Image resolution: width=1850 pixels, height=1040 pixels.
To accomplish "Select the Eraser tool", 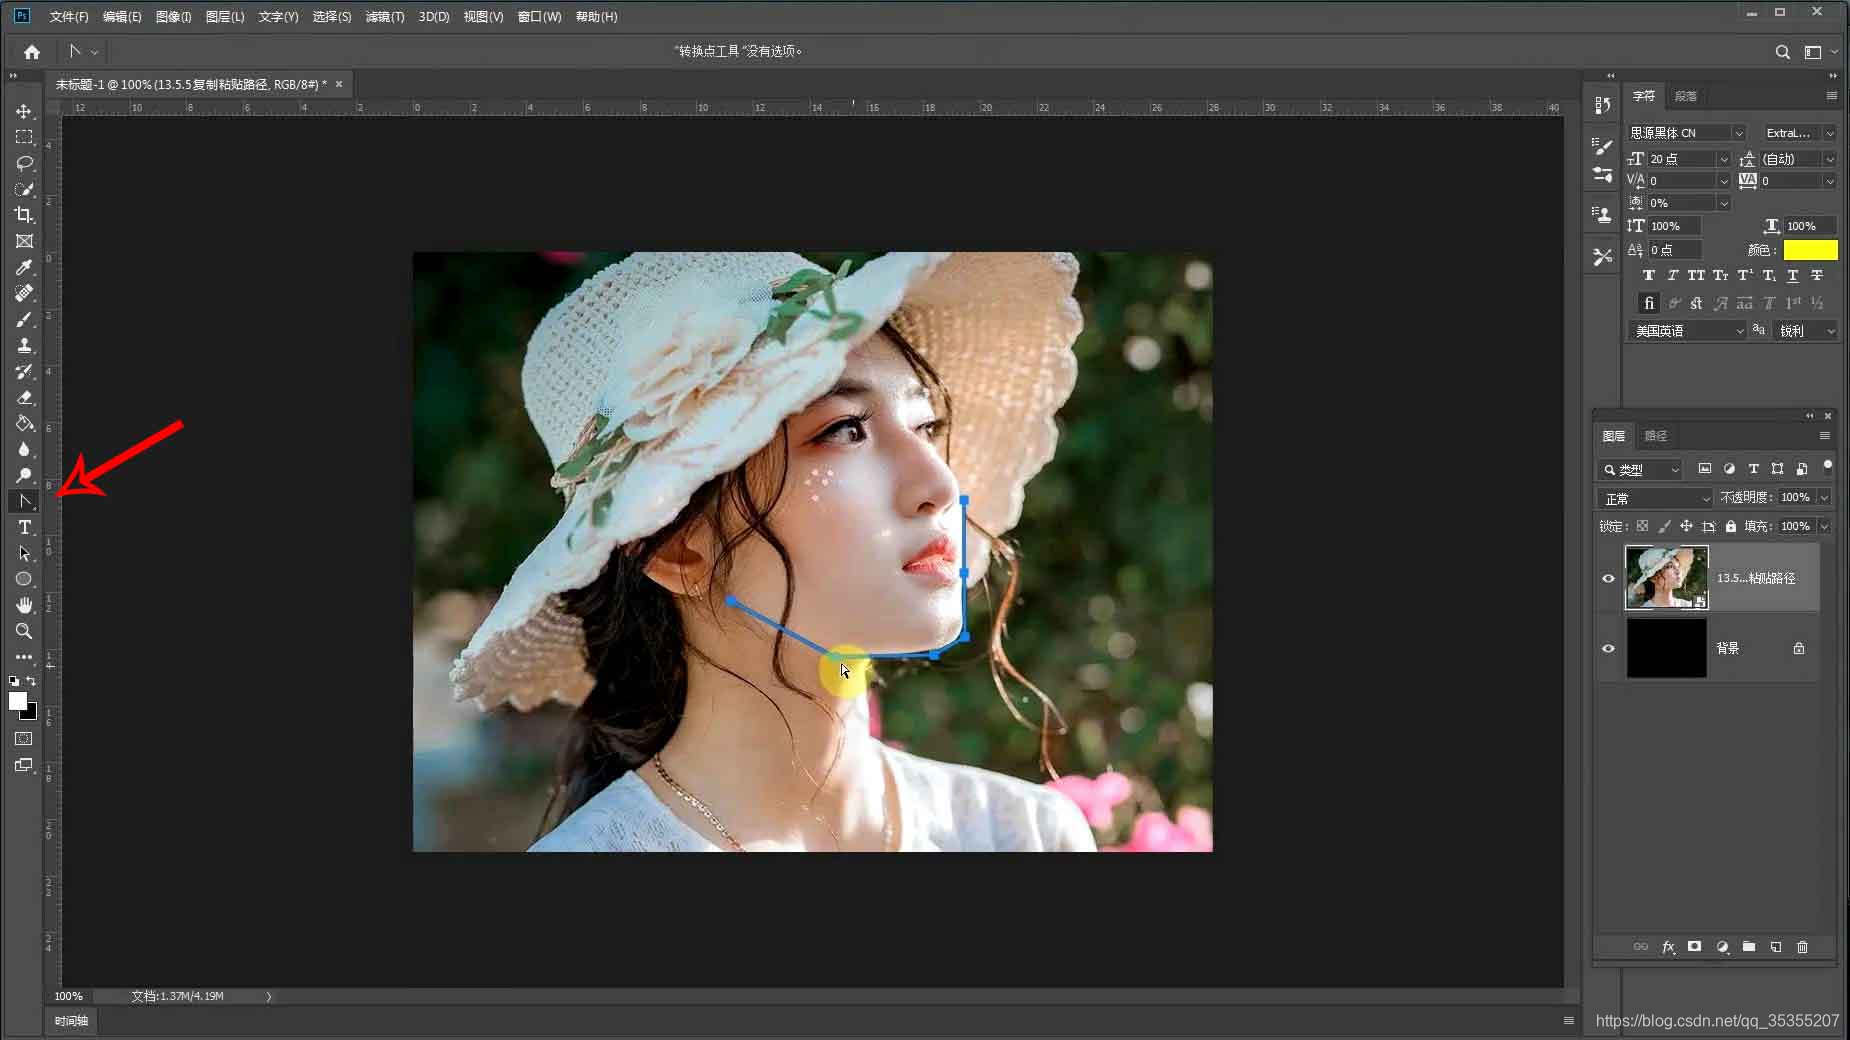I will tap(24, 397).
